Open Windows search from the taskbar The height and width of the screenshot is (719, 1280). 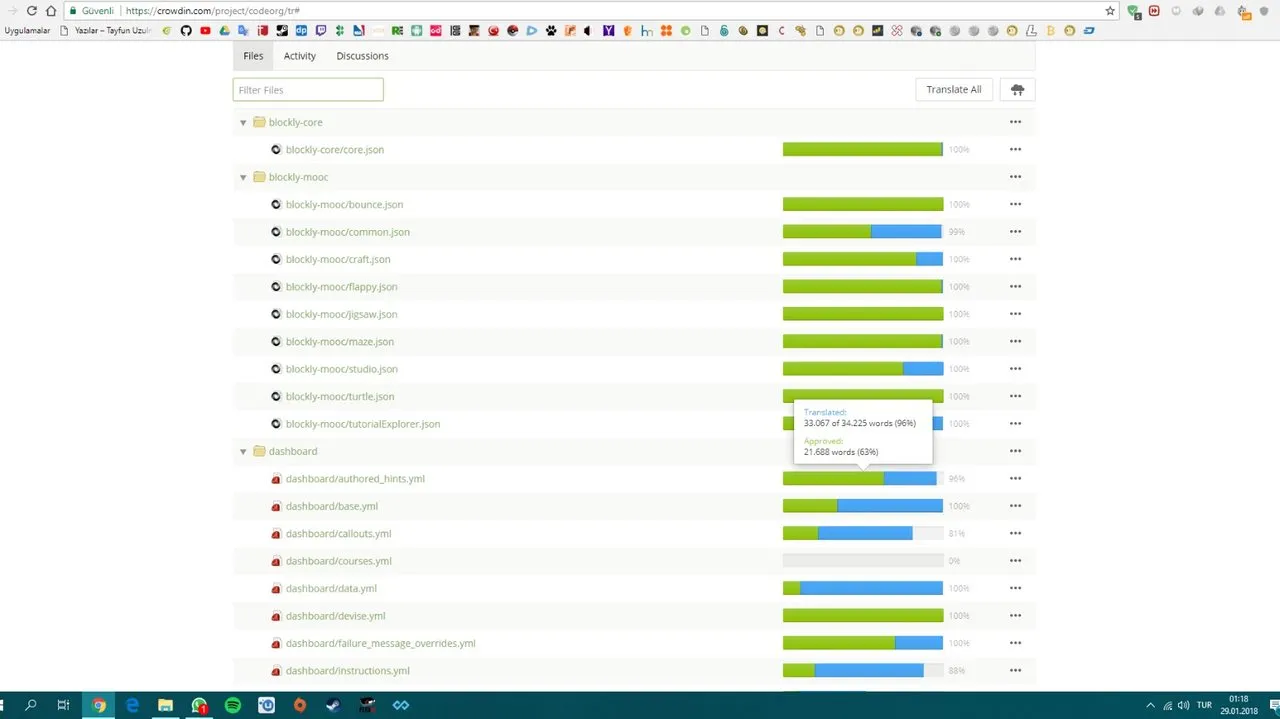click(x=31, y=705)
